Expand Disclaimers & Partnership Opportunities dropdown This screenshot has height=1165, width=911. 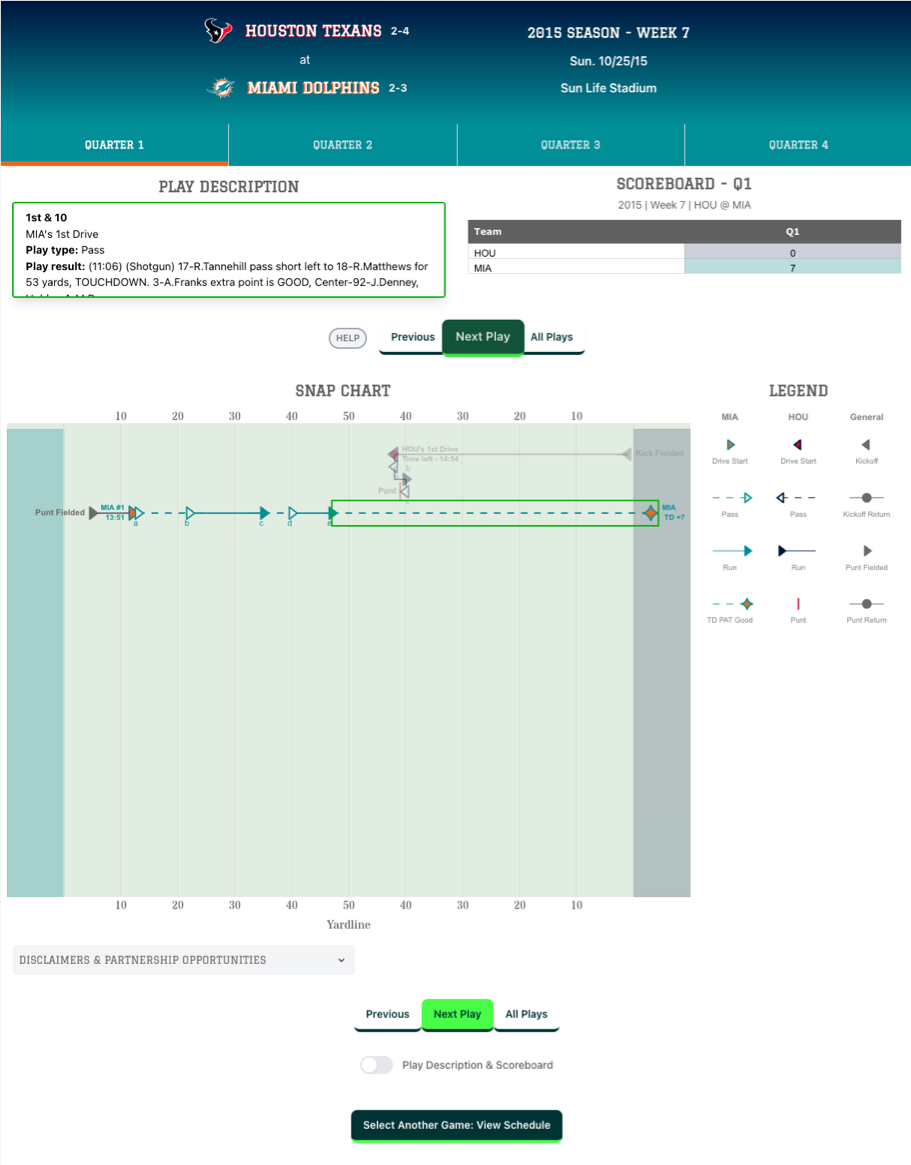tap(184, 960)
